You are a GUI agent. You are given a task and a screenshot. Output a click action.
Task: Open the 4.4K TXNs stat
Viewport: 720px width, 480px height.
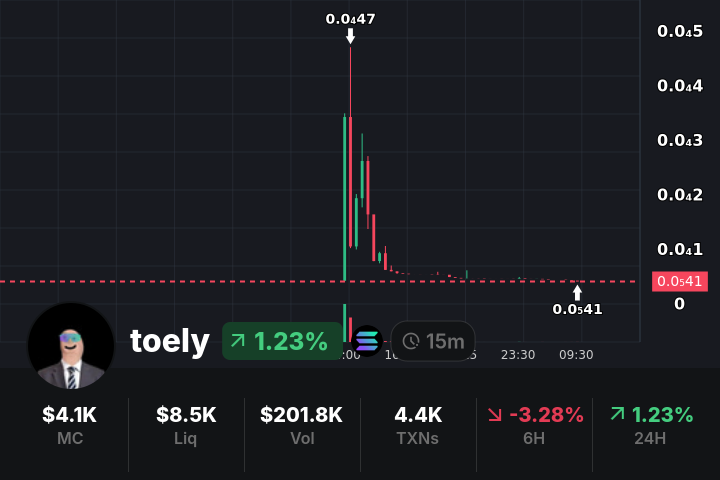pyautogui.click(x=417, y=425)
